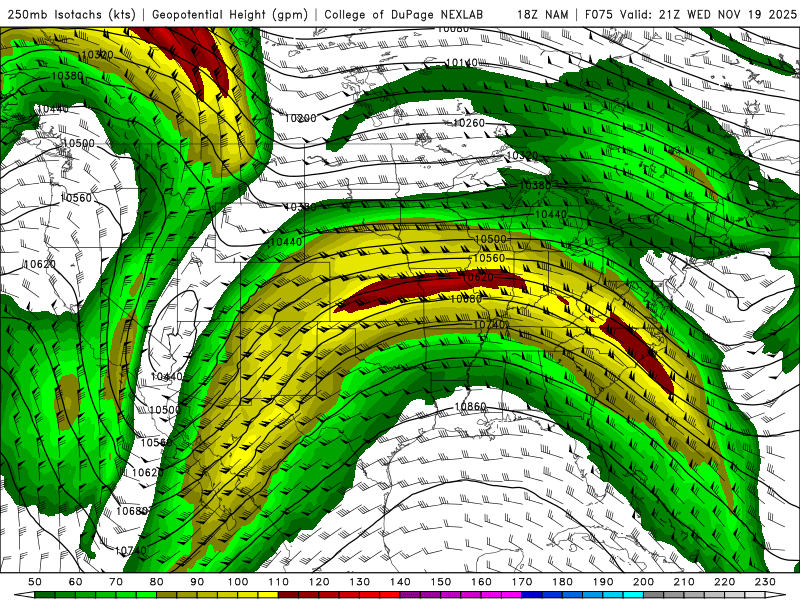Select the 'College of DuPage NEXLAB' label
800x600 pixels.
[404, 14]
